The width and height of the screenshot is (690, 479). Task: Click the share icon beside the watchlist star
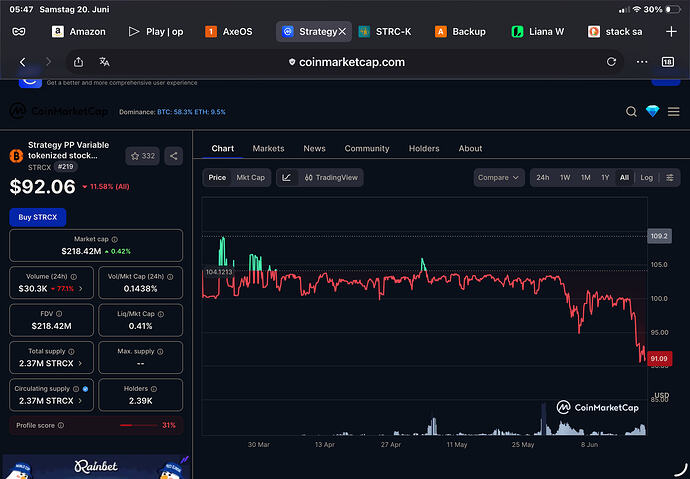[x=173, y=156]
